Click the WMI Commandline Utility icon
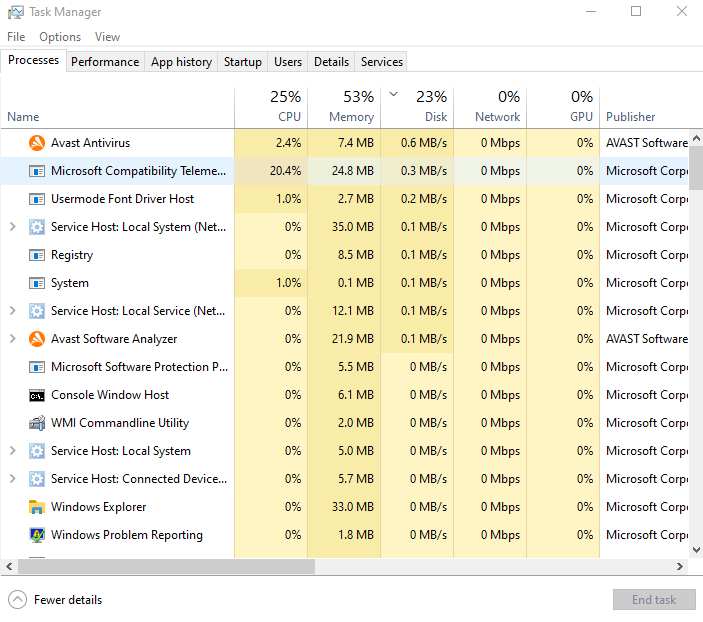703x622 pixels. tap(37, 423)
